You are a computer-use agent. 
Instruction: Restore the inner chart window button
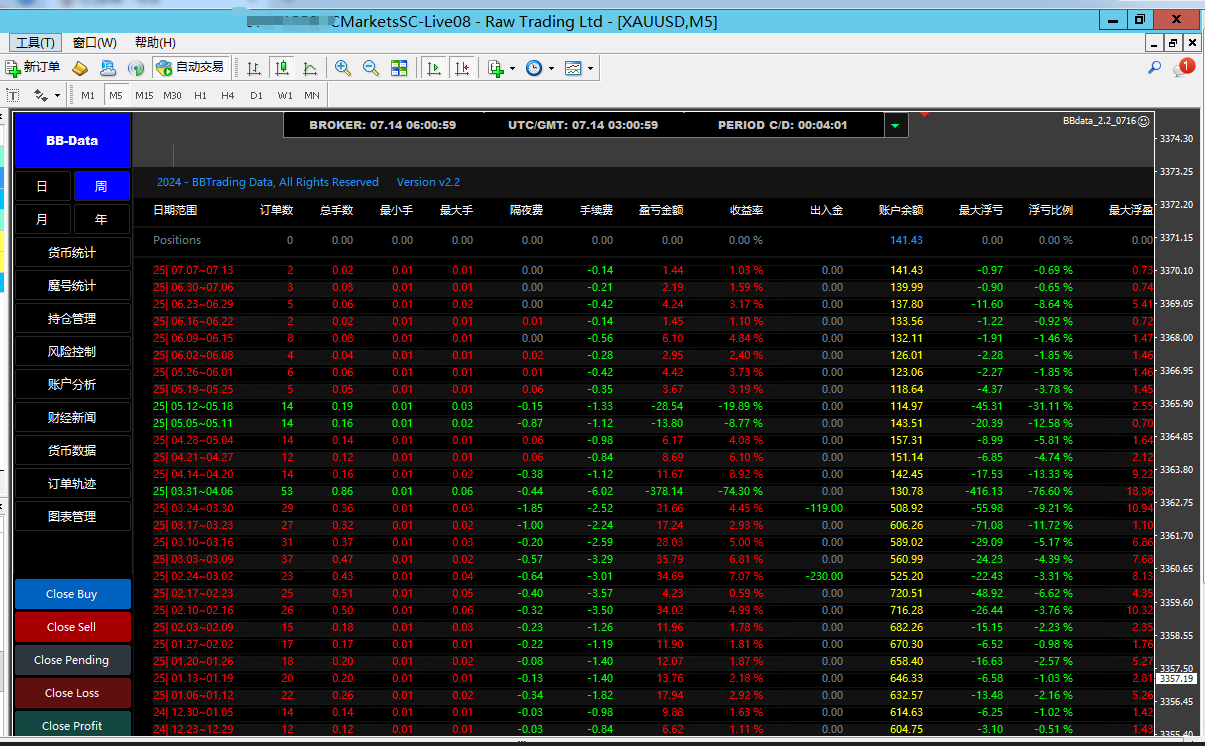click(1172, 42)
